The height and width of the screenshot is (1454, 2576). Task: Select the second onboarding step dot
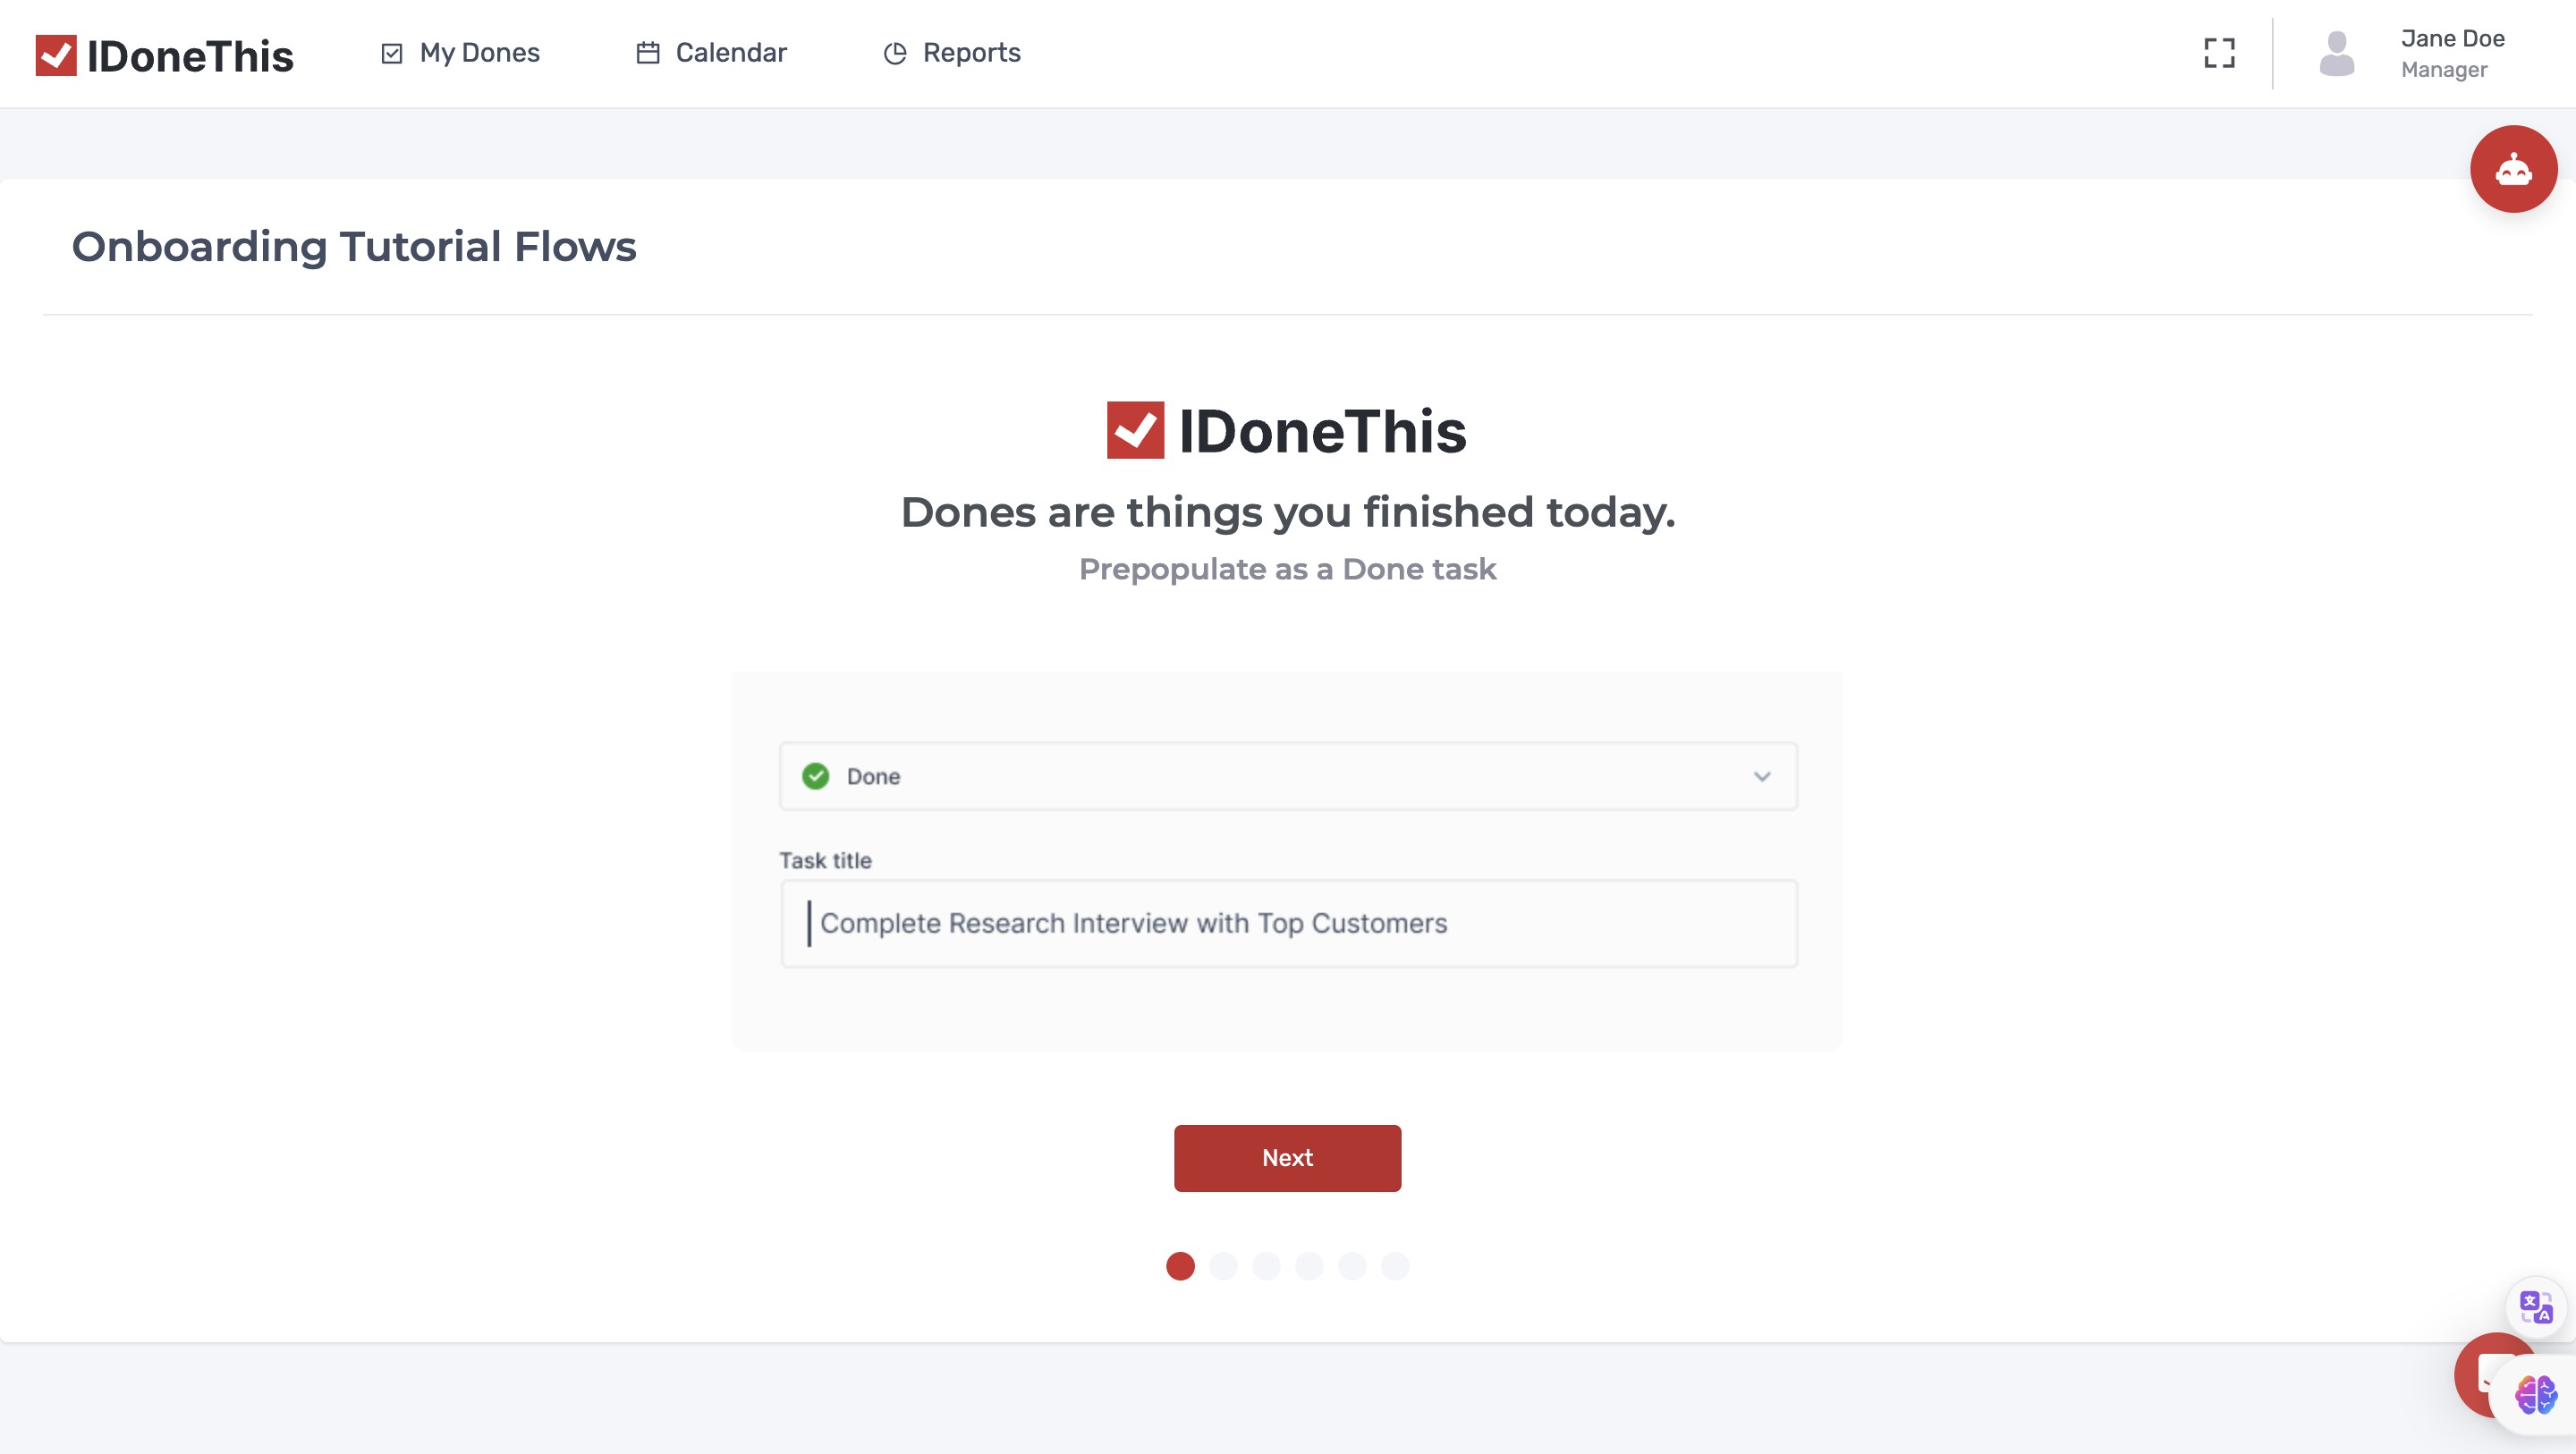pyautogui.click(x=1223, y=1266)
